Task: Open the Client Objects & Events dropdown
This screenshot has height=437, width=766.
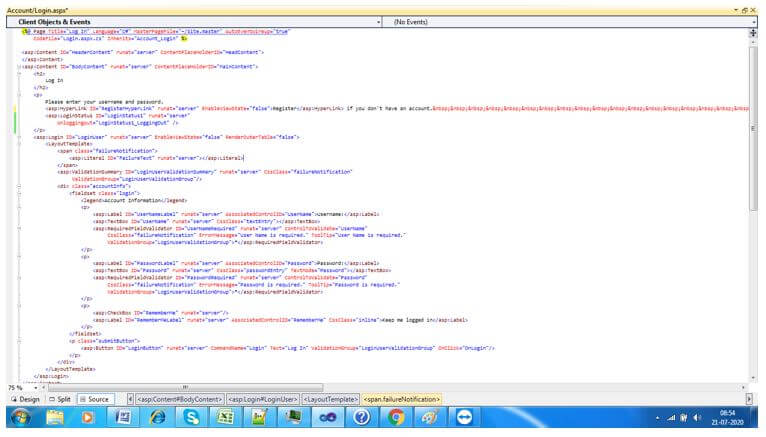Action: pos(378,20)
